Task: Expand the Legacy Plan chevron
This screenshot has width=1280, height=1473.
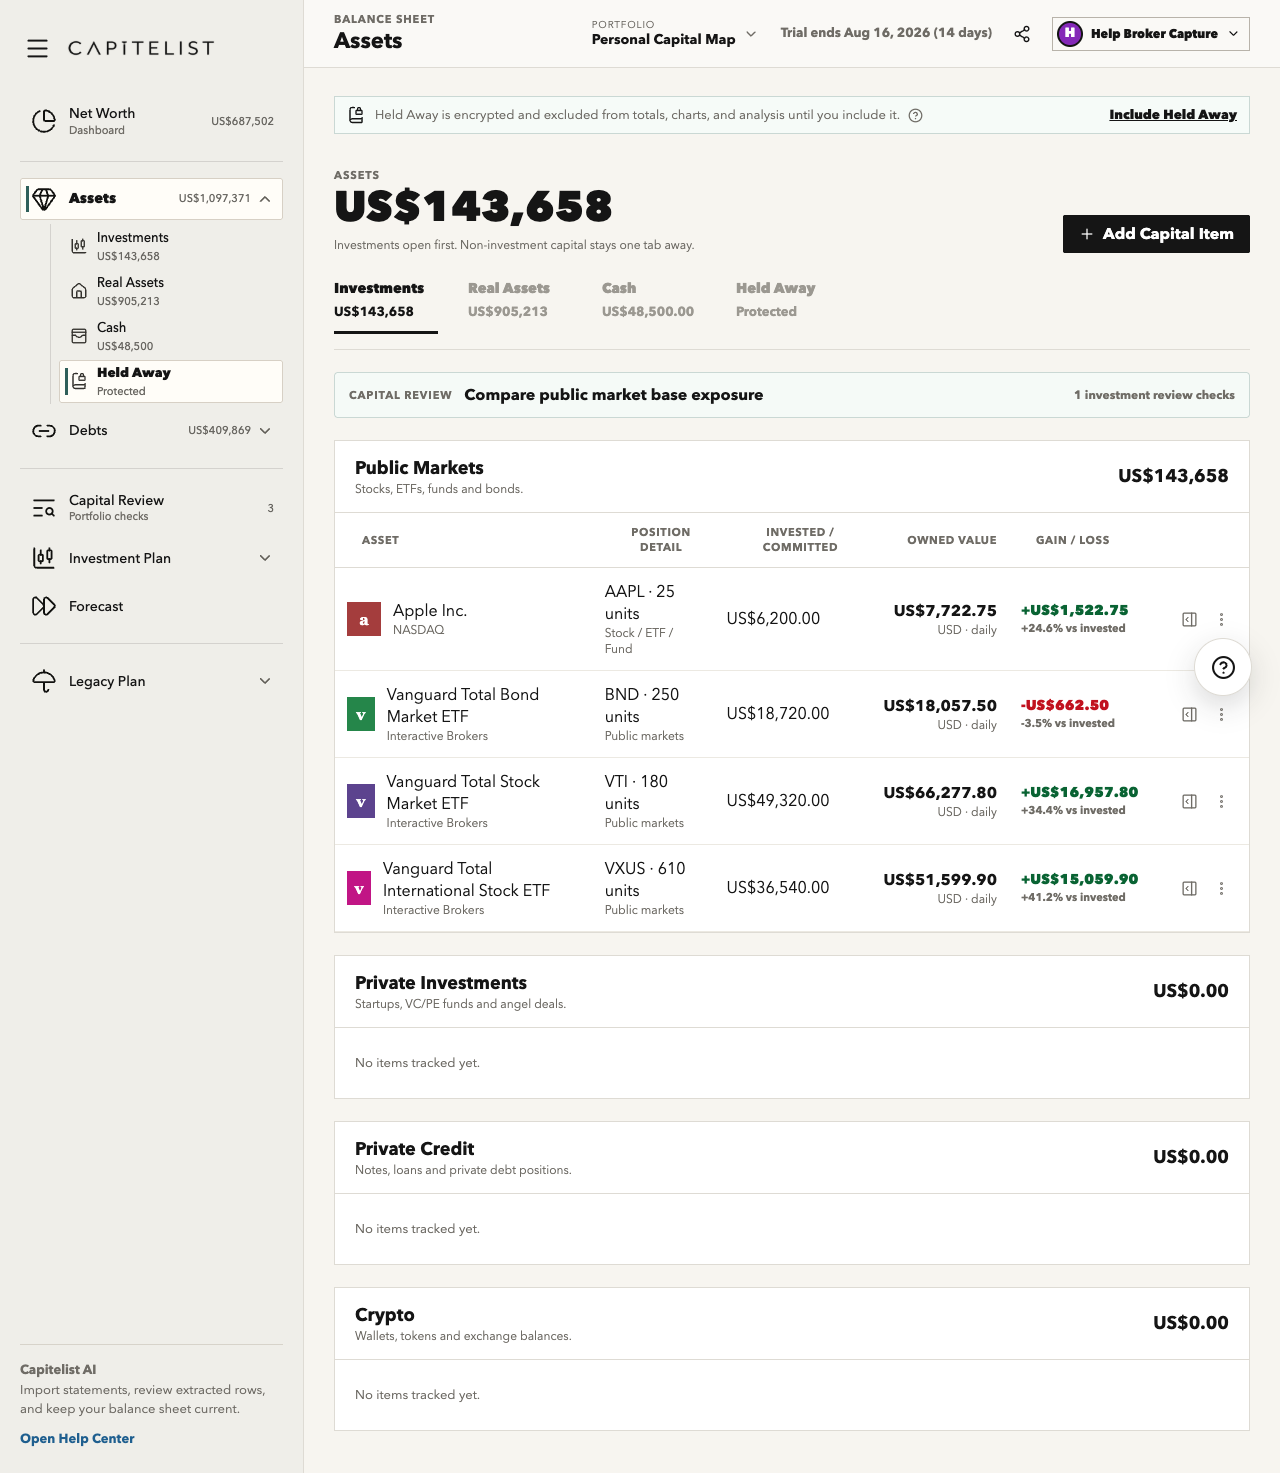Action: coord(265,681)
